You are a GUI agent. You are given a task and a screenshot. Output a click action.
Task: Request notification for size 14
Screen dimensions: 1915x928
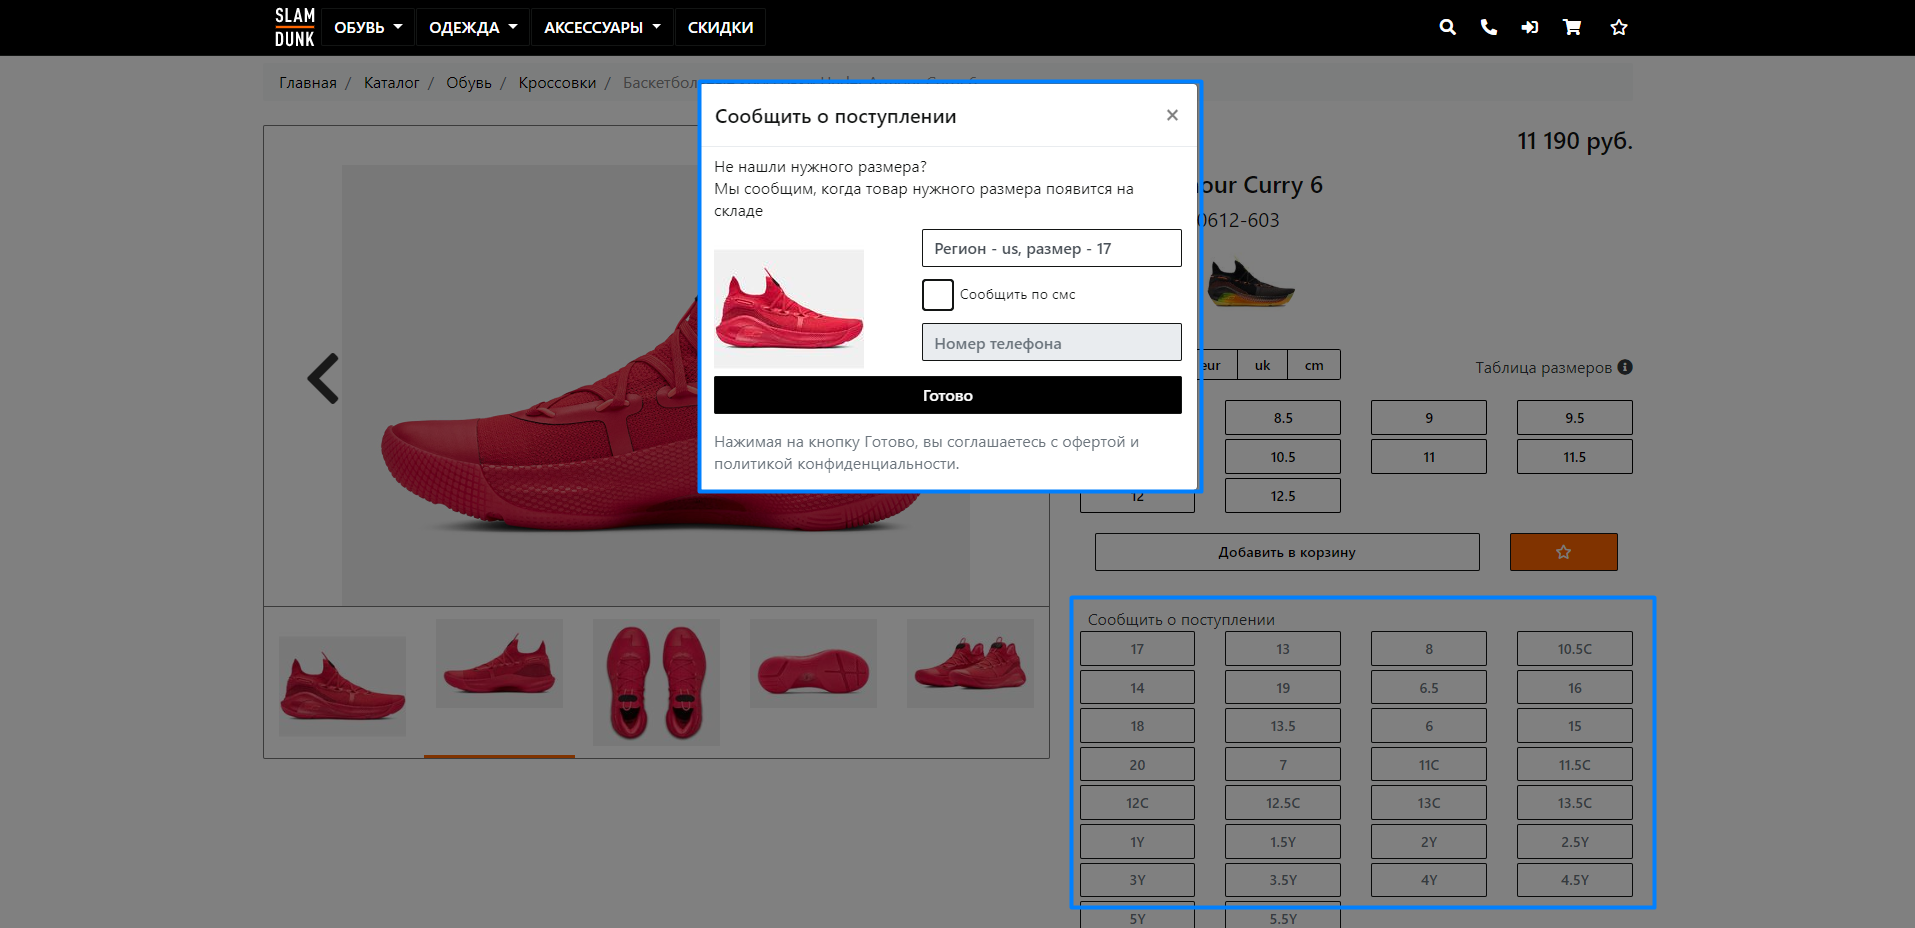pyautogui.click(x=1137, y=688)
